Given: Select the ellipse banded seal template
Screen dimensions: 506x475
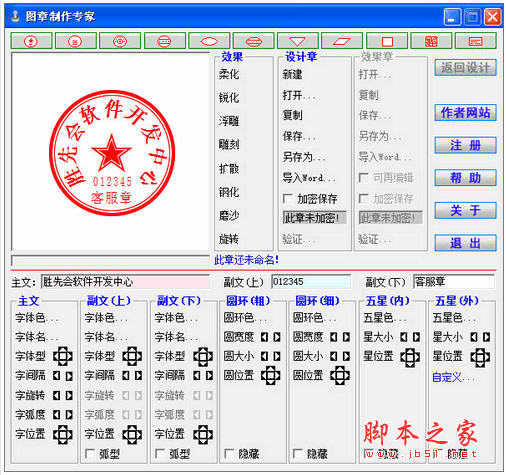Looking at the screenshot, I should pos(254,41).
